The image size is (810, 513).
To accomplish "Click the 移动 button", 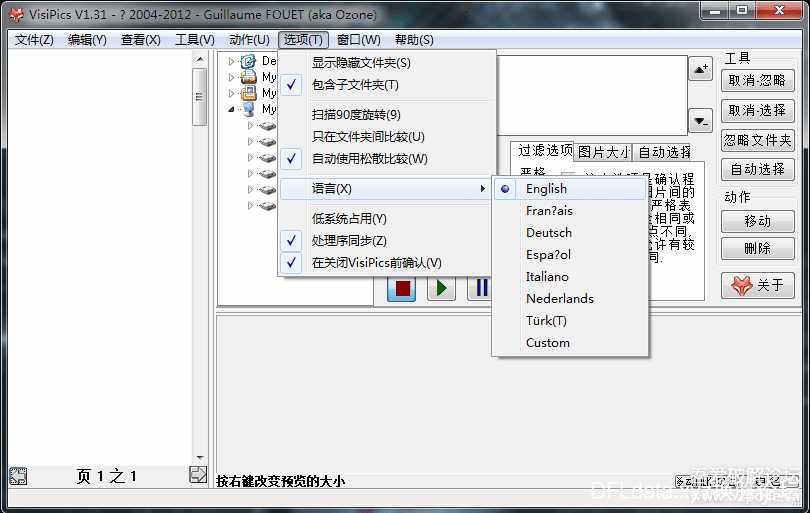I will (x=757, y=222).
